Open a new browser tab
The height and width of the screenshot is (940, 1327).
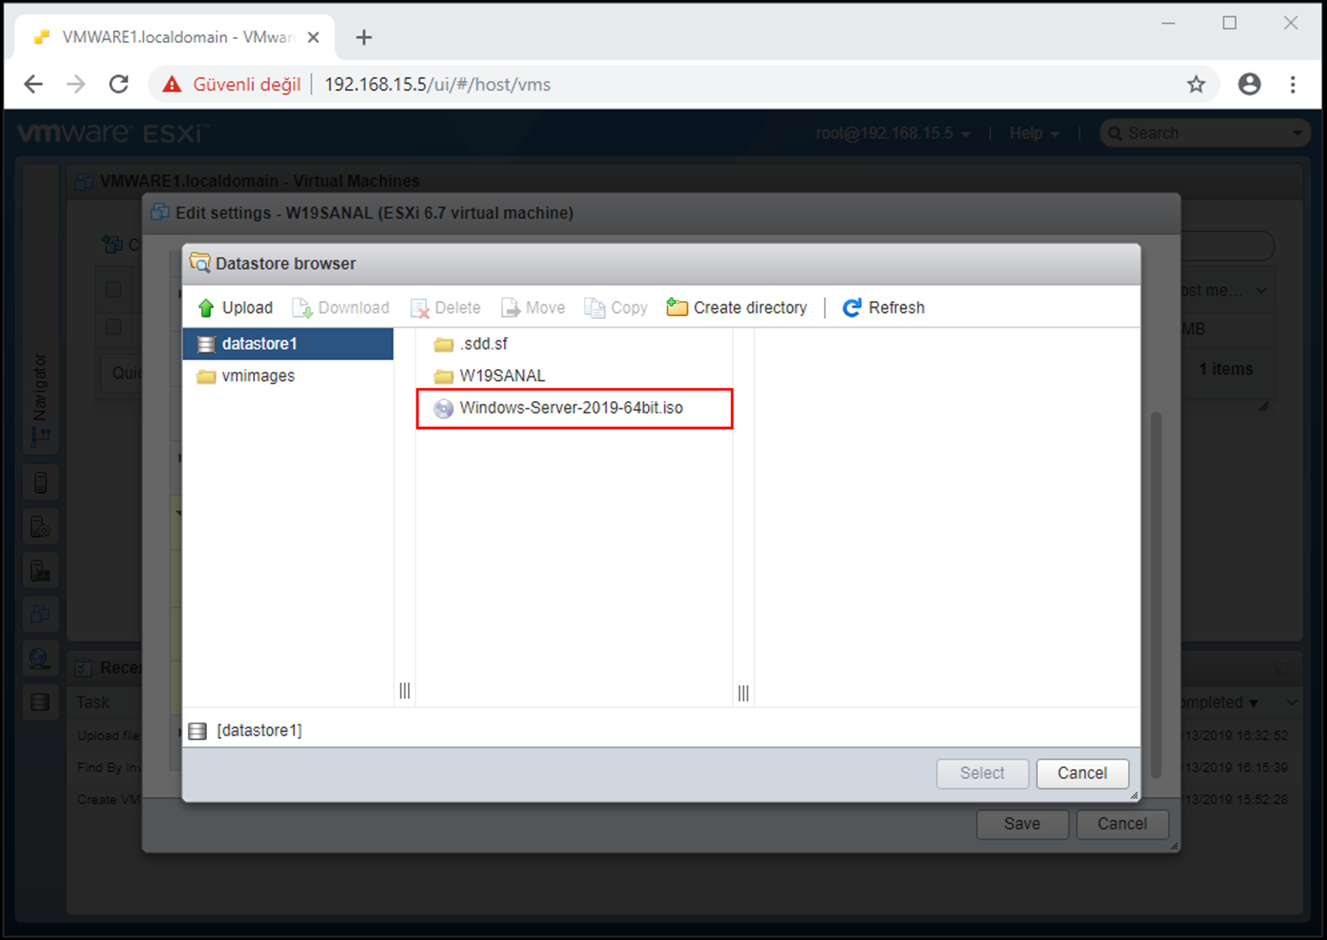pyautogui.click(x=364, y=37)
